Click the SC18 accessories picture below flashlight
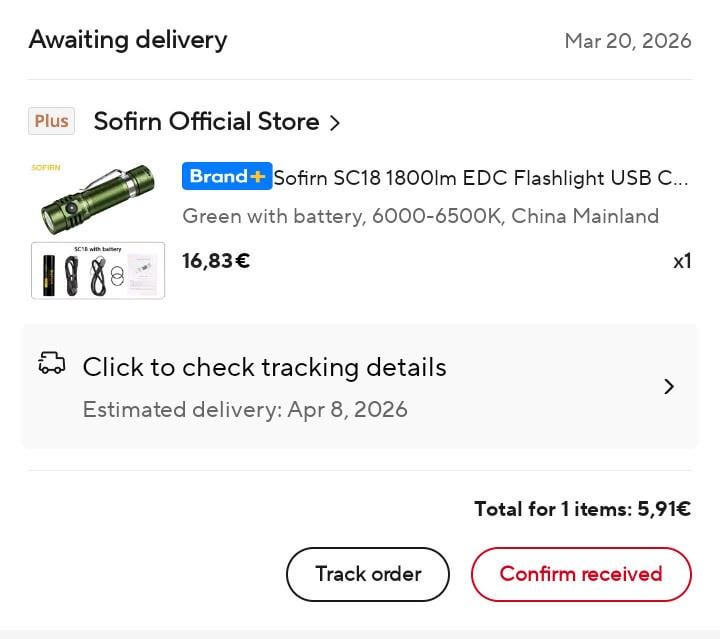Image resolution: width=720 pixels, height=639 pixels. coord(98,270)
